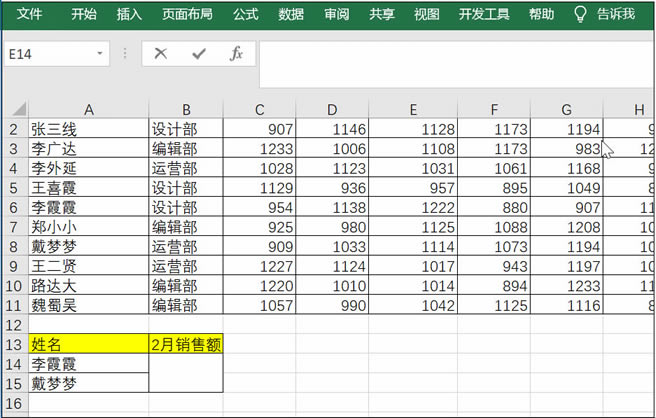This screenshot has height=418, width=656.
Task: Click the 告诉我 search box
Action: click(615, 14)
